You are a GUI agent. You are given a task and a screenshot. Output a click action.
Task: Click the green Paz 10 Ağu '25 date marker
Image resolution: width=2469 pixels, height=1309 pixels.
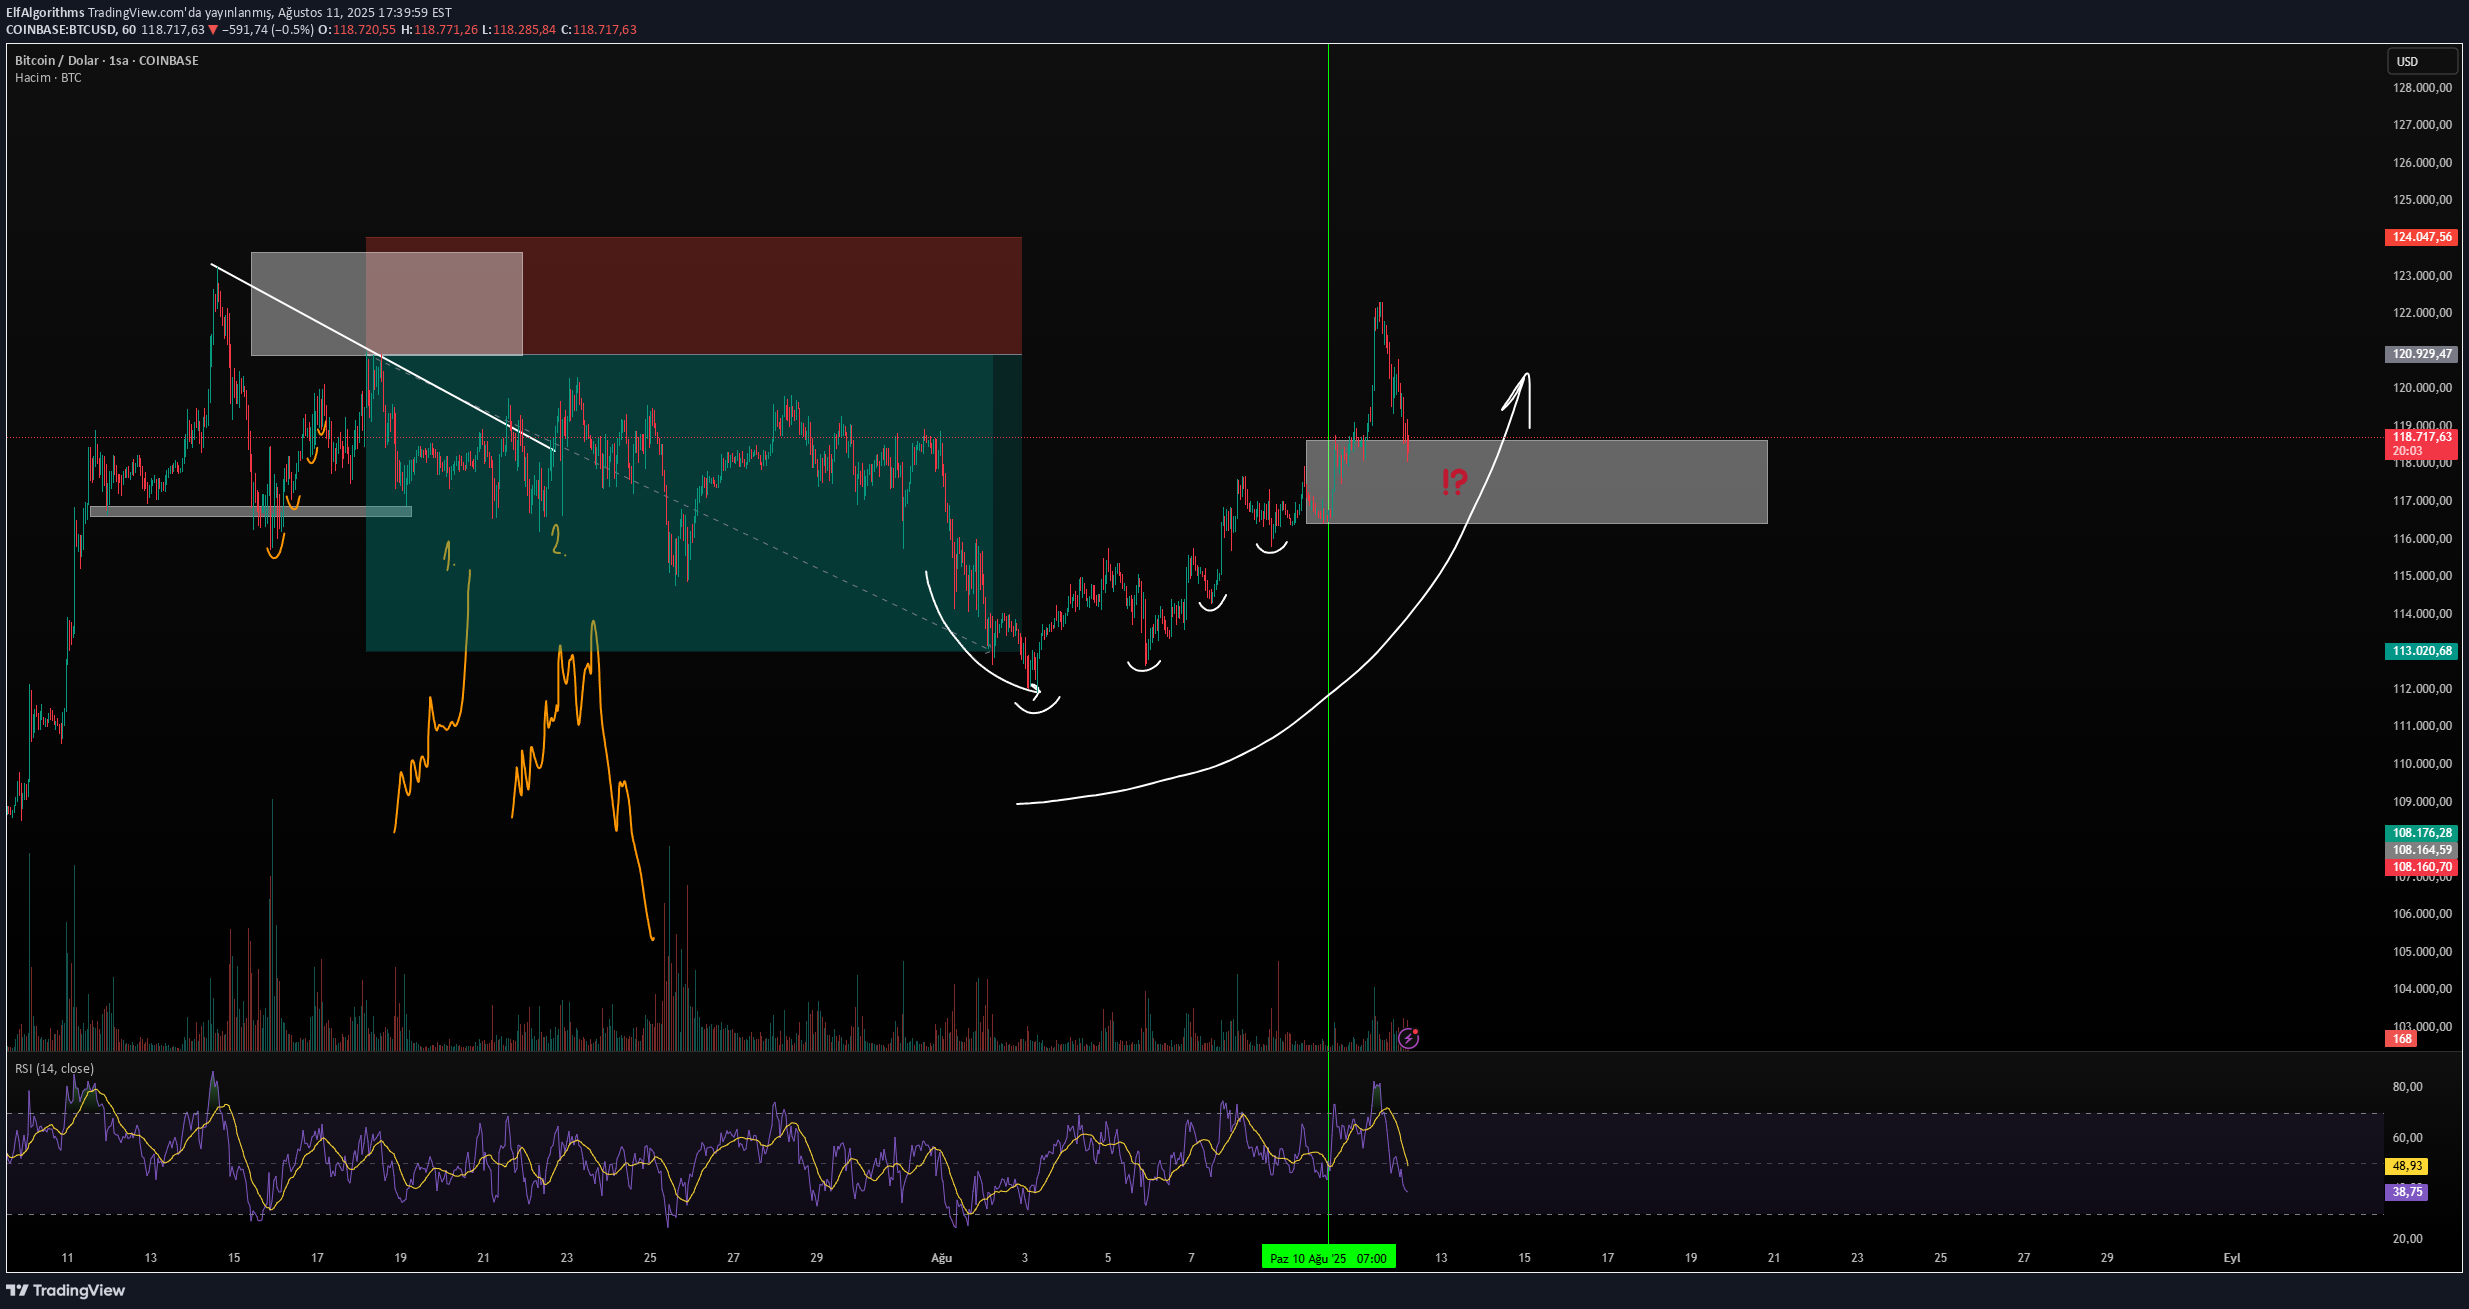click(x=1328, y=1258)
